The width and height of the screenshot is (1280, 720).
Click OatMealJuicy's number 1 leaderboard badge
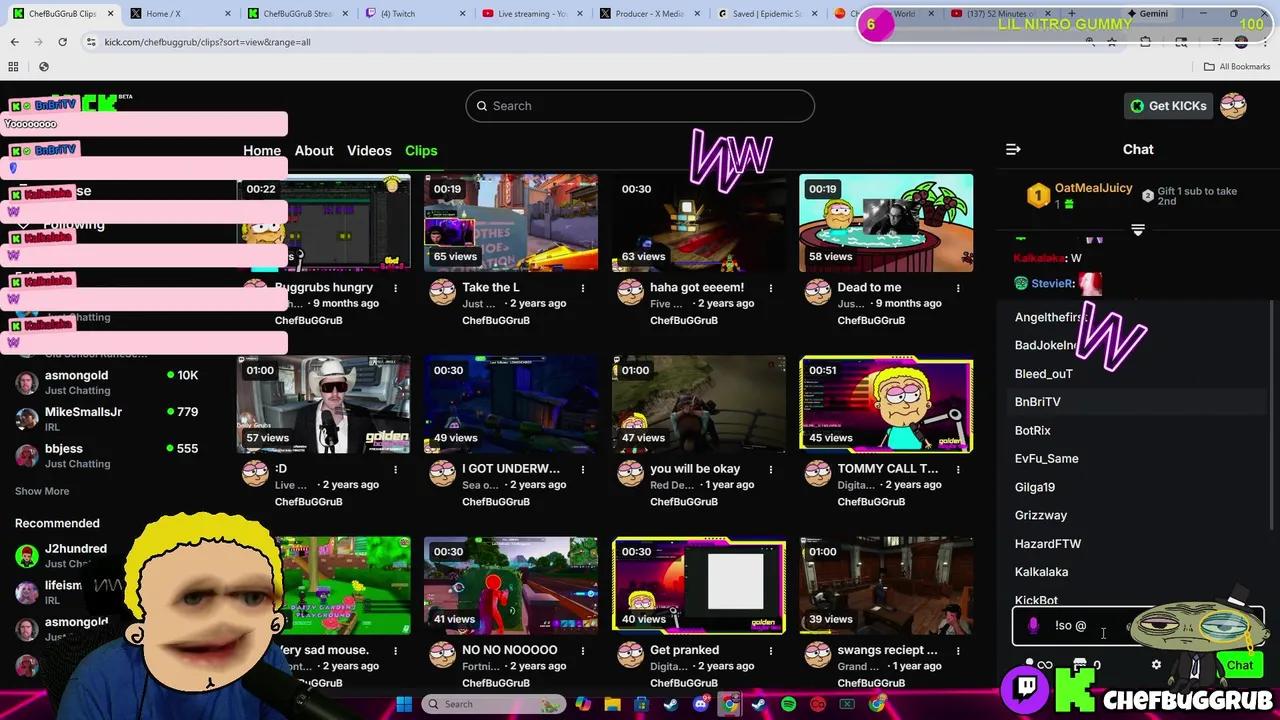[1038, 195]
